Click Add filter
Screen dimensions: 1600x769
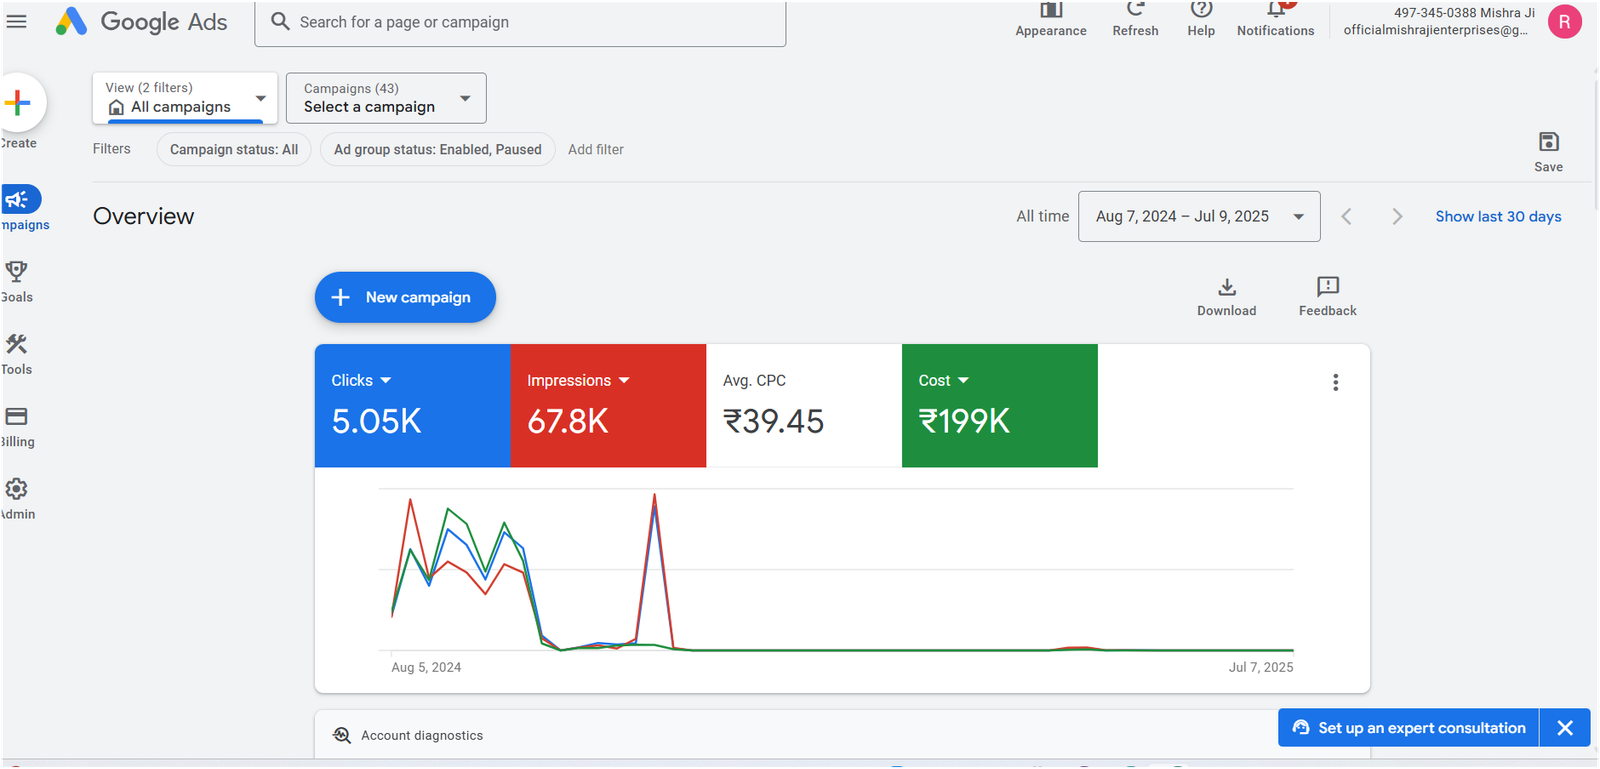(596, 149)
